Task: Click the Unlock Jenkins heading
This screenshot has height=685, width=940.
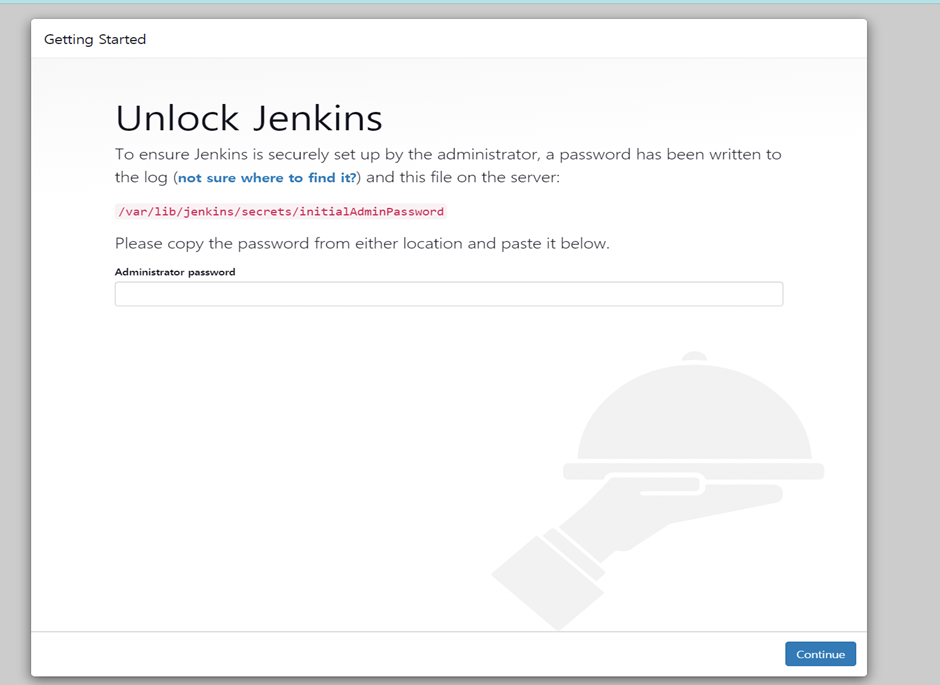Action: click(x=249, y=118)
